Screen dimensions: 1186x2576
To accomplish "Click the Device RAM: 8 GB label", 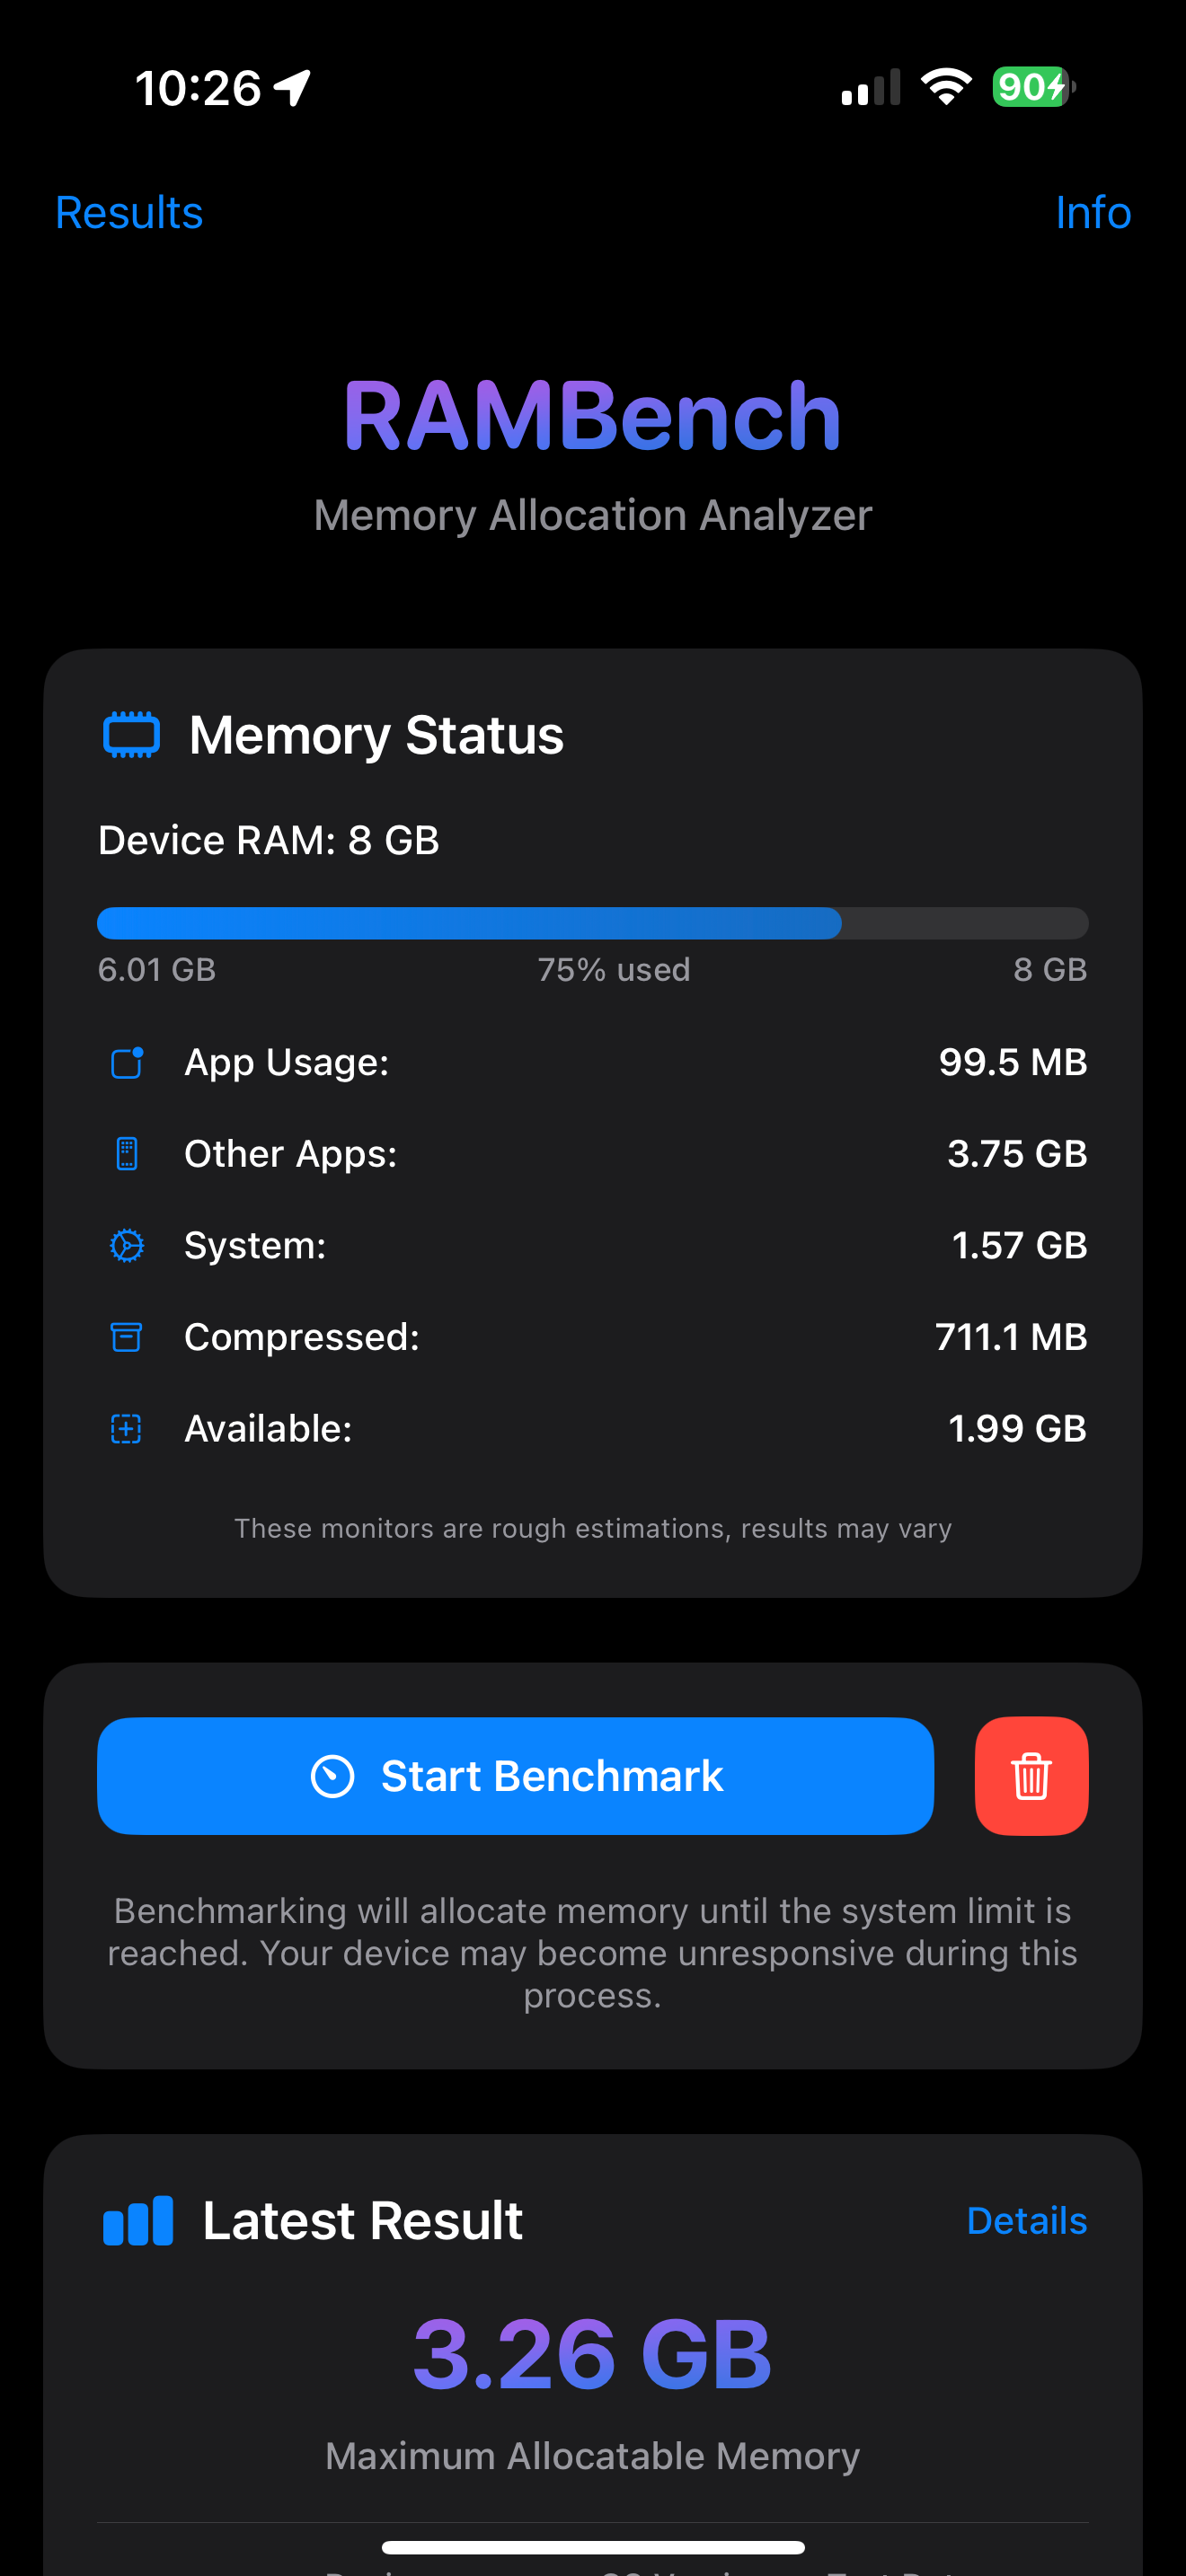I will [268, 840].
